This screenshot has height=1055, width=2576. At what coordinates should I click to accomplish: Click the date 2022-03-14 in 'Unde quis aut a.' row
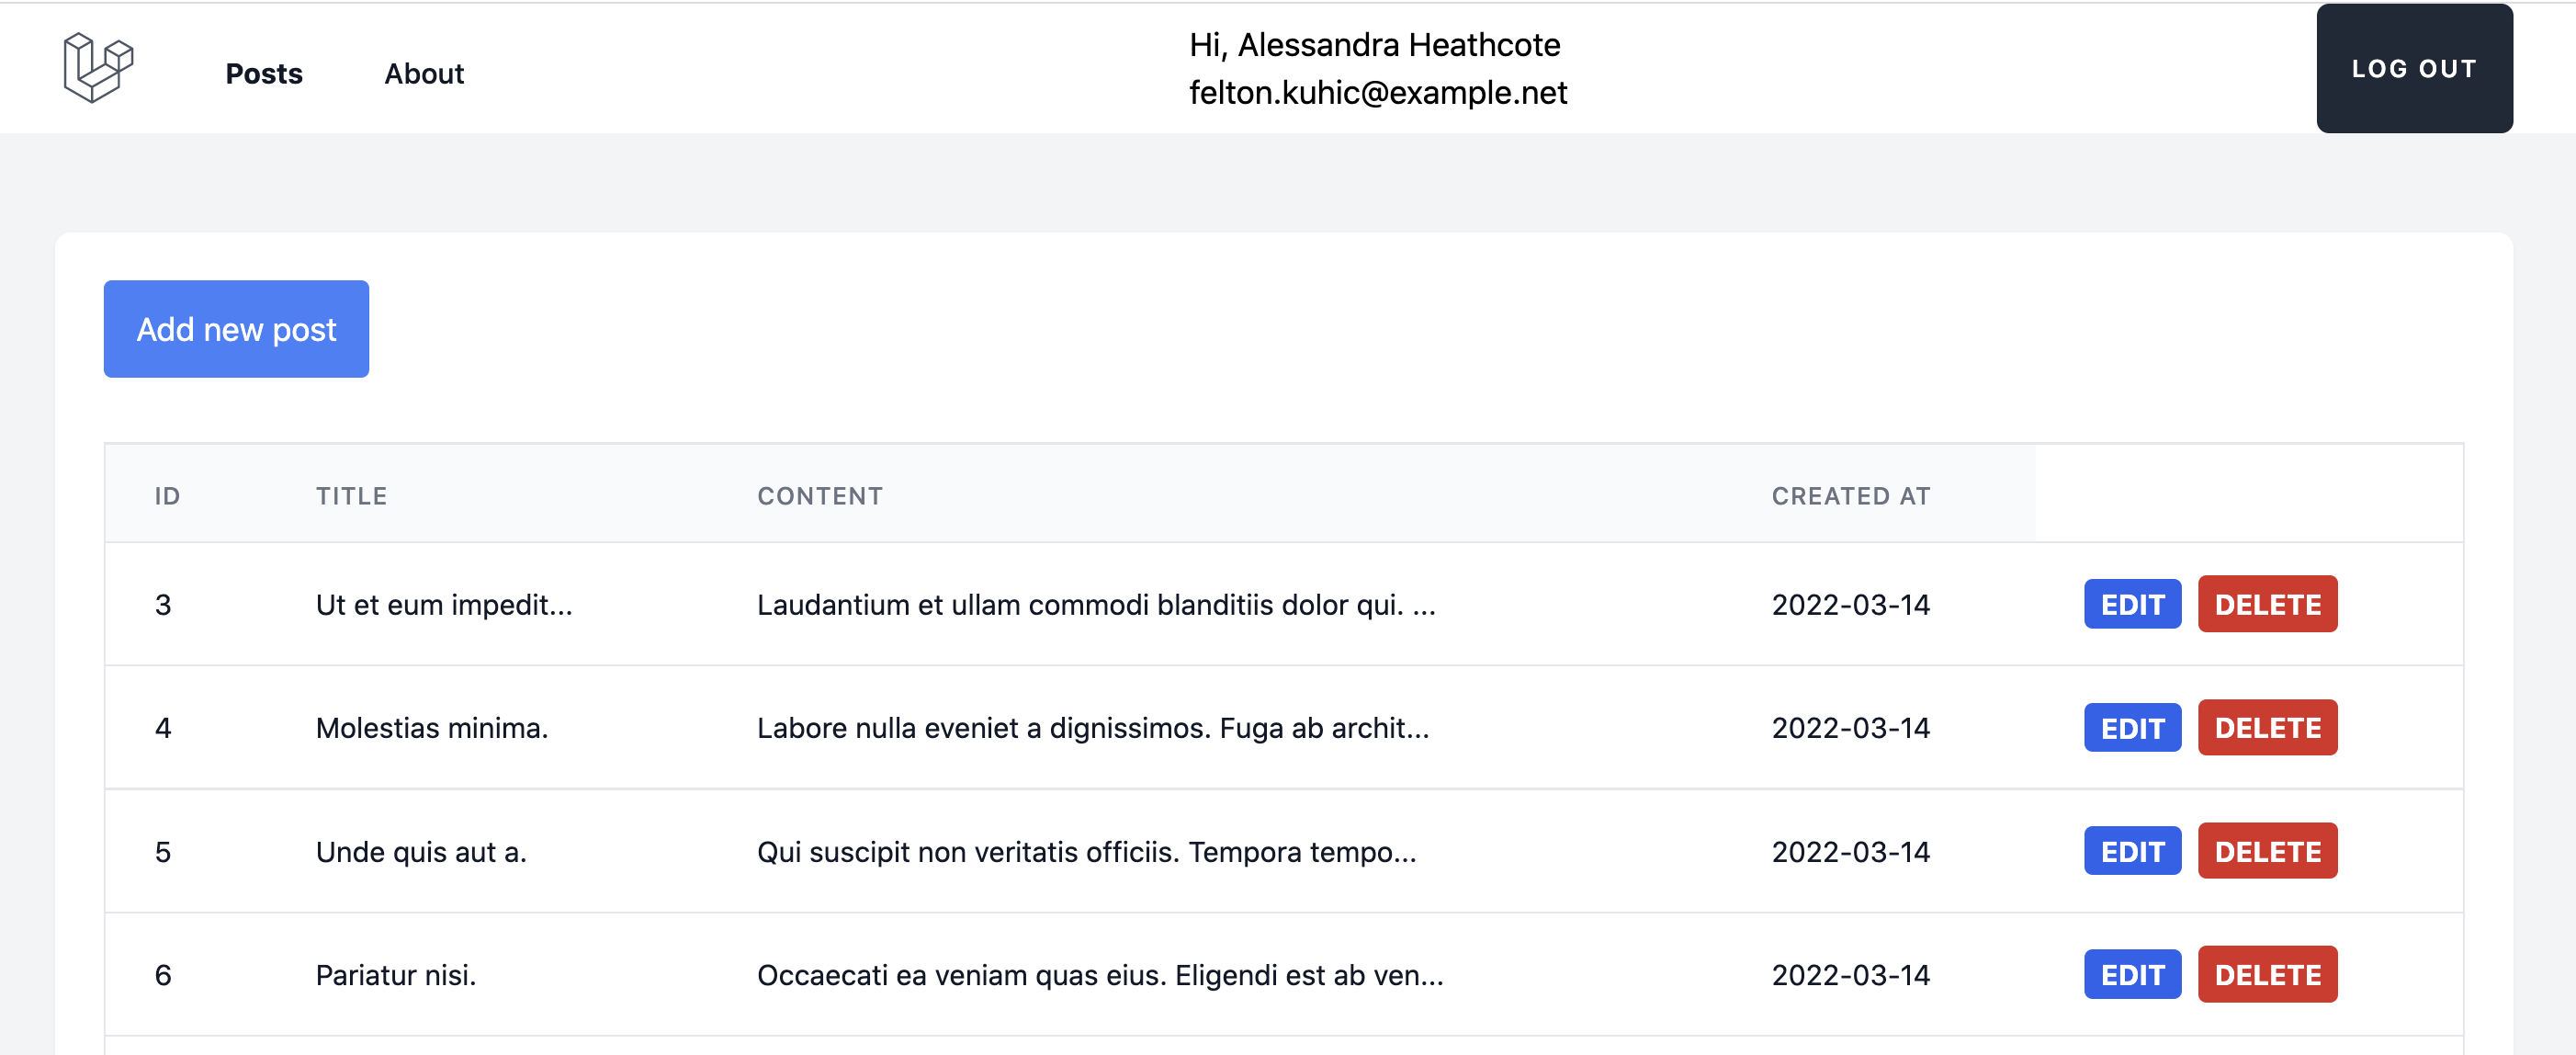pos(1851,851)
